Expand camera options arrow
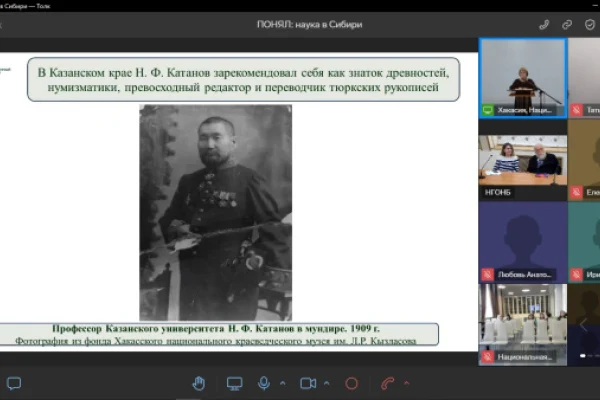Image resolution: width=600 pixels, height=400 pixels. [x=326, y=383]
